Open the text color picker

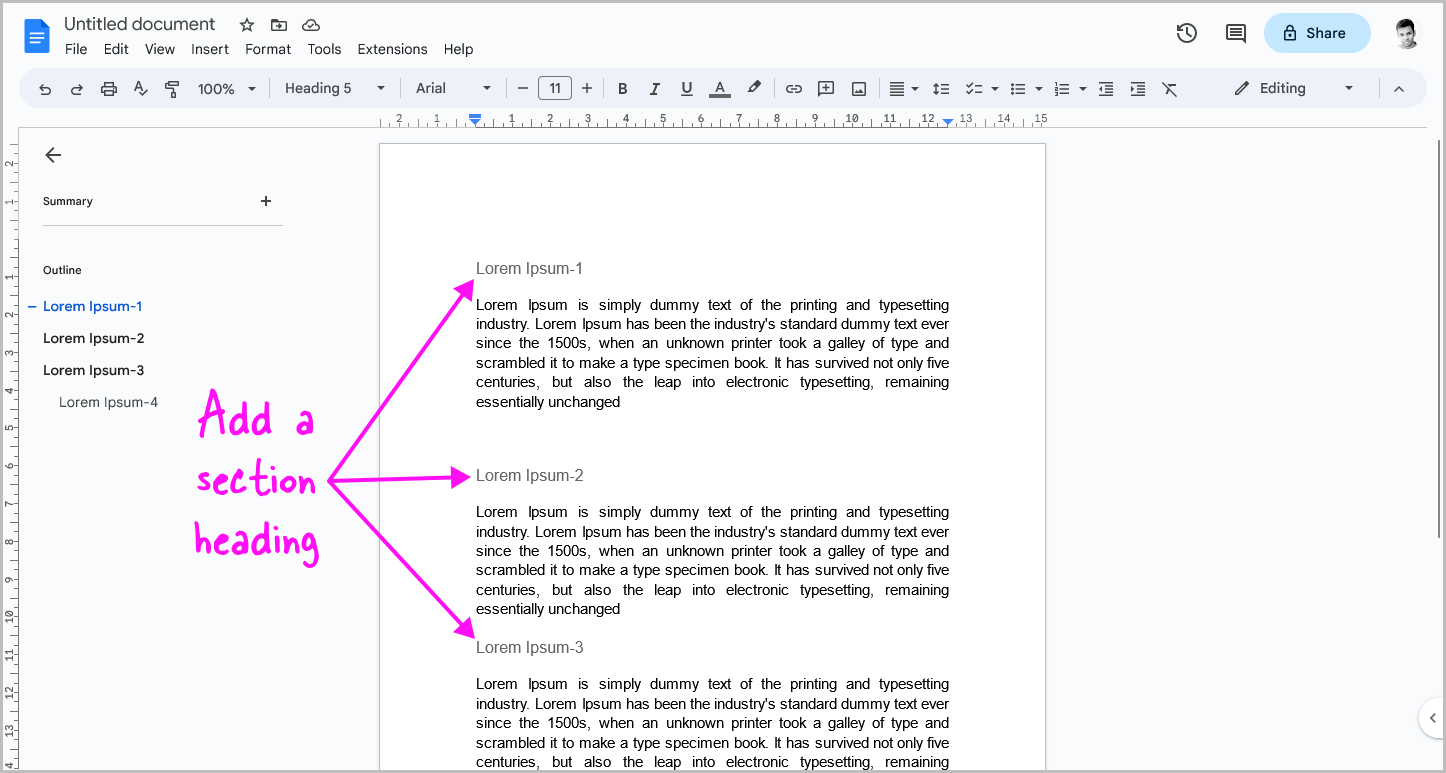[719, 88]
